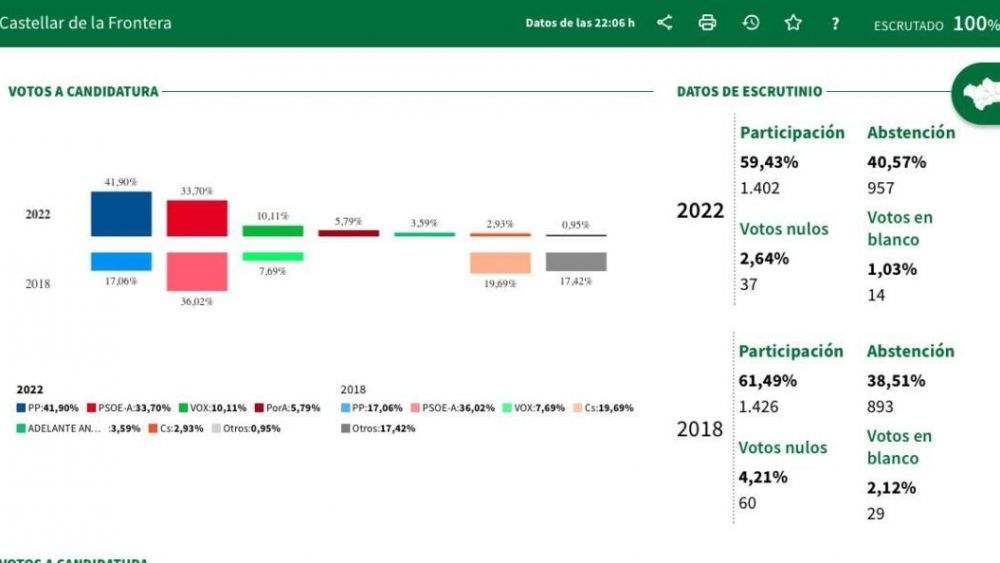The height and width of the screenshot is (563, 1000).
Task: Click the share icon in header
Action: point(665,23)
